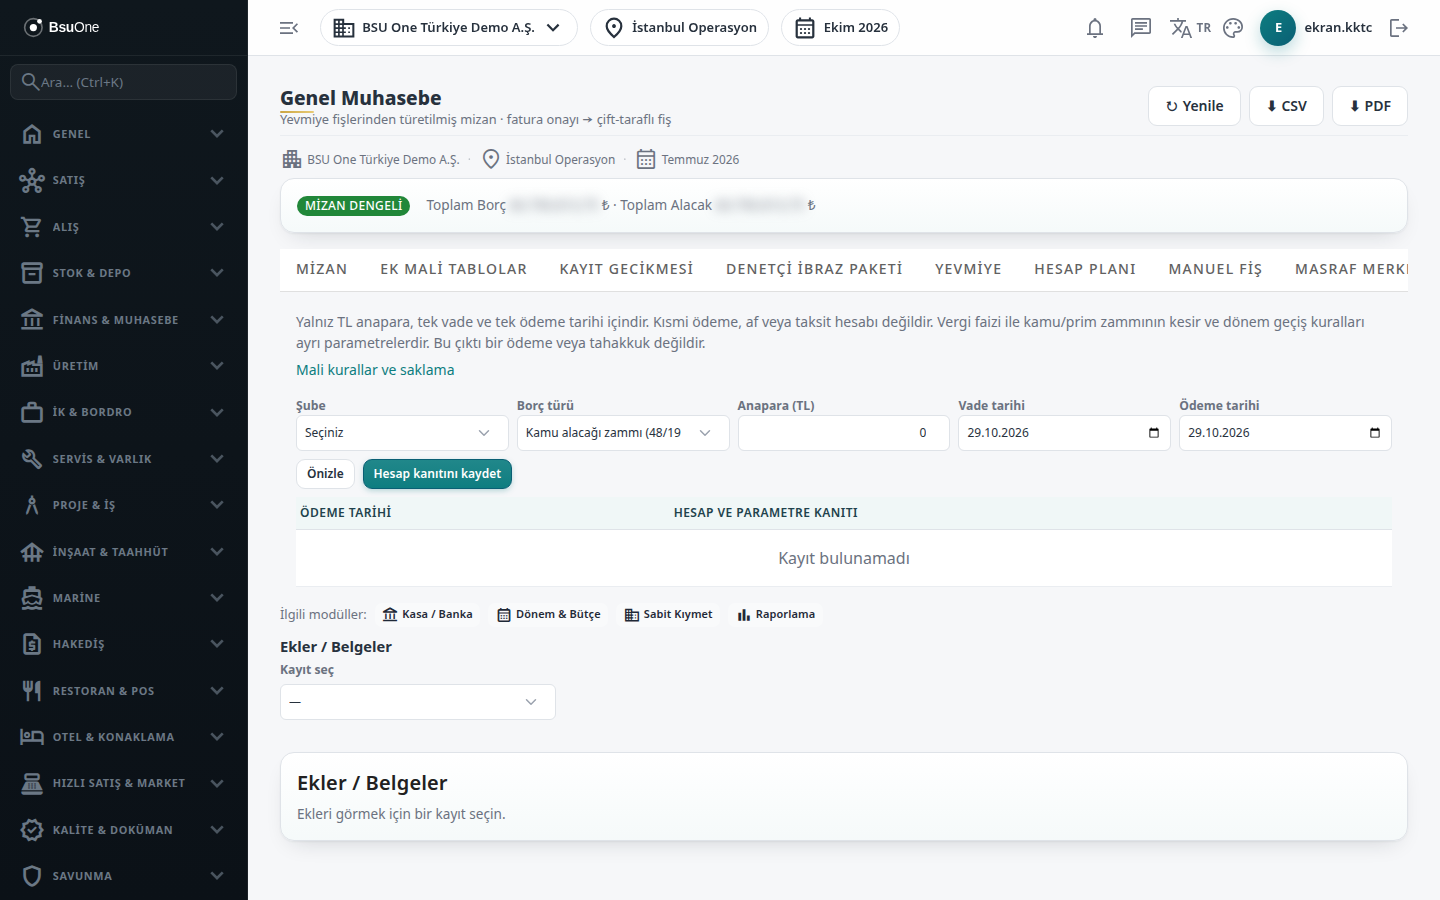Open the Borç türü dropdown

coord(623,433)
